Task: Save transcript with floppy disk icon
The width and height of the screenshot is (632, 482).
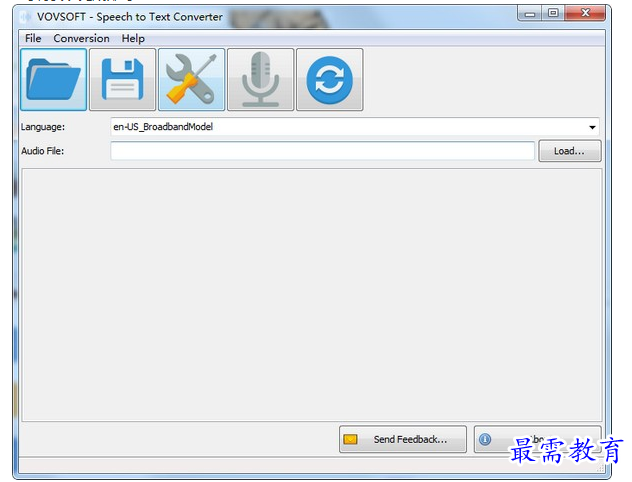Action: click(123, 79)
